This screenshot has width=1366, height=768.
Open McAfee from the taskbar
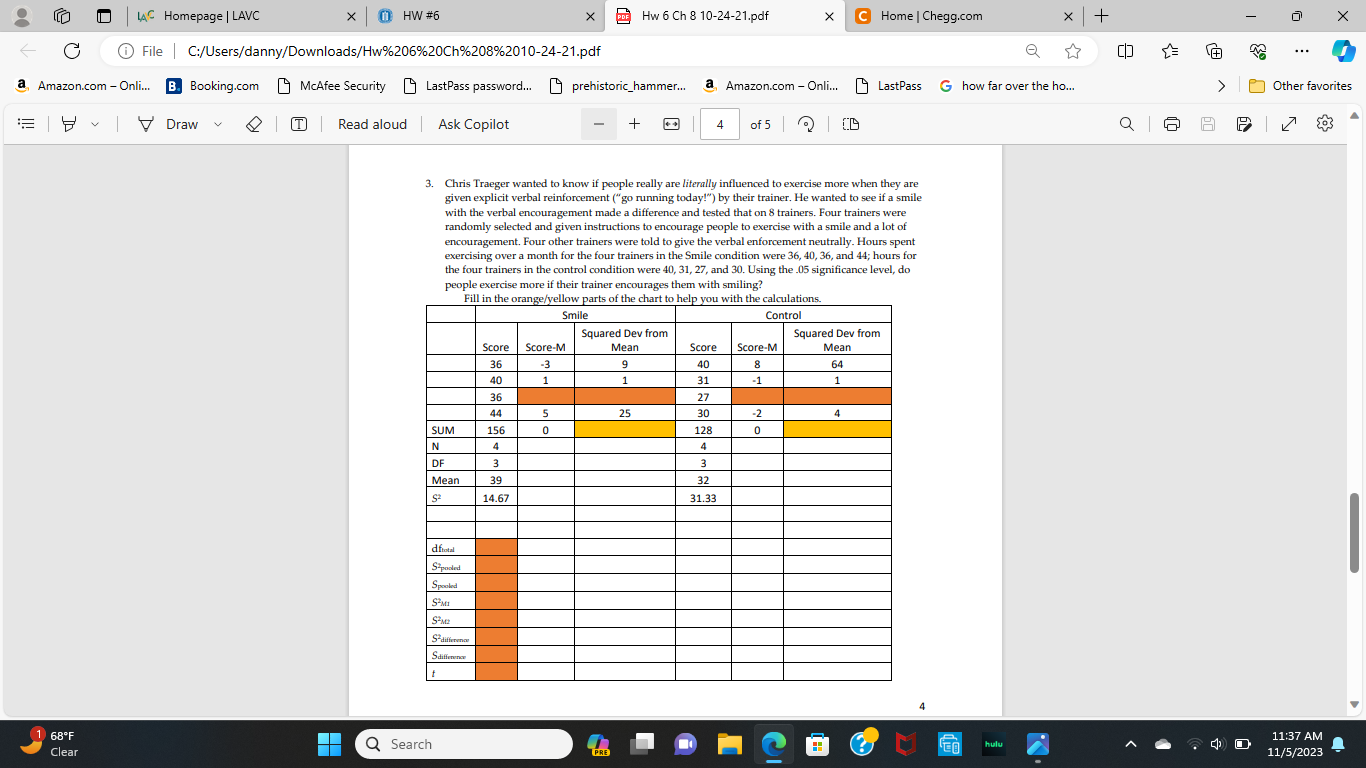tap(905, 744)
